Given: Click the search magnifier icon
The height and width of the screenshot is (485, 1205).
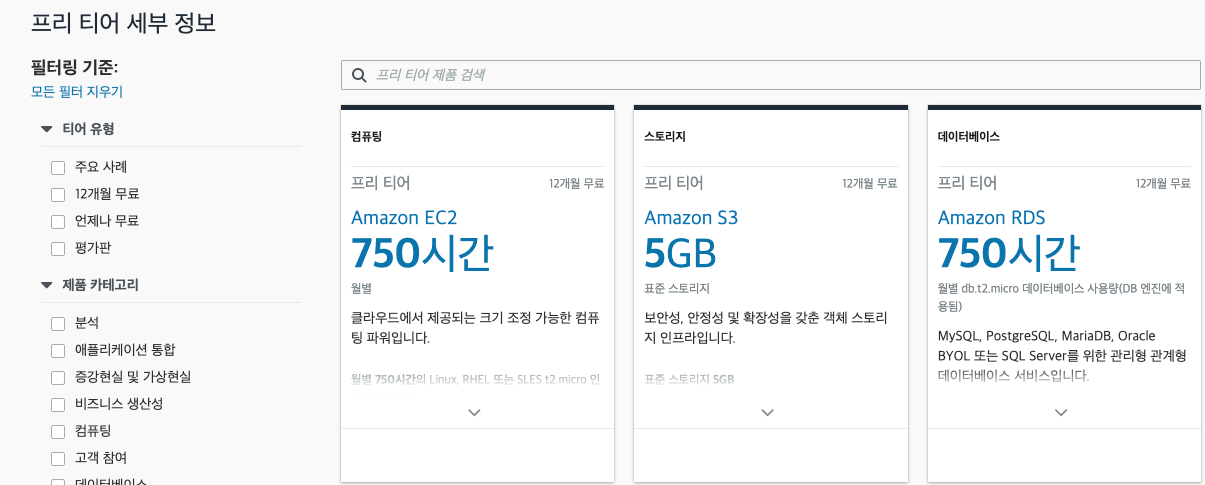Looking at the screenshot, I should coord(359,75).
